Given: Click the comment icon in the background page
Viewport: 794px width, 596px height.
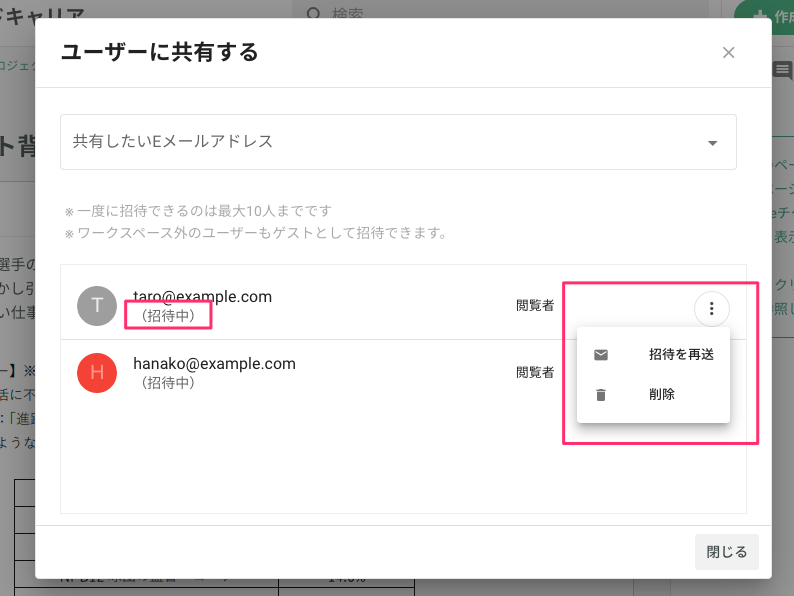Looking at the screenshot, I should [782, 70].
